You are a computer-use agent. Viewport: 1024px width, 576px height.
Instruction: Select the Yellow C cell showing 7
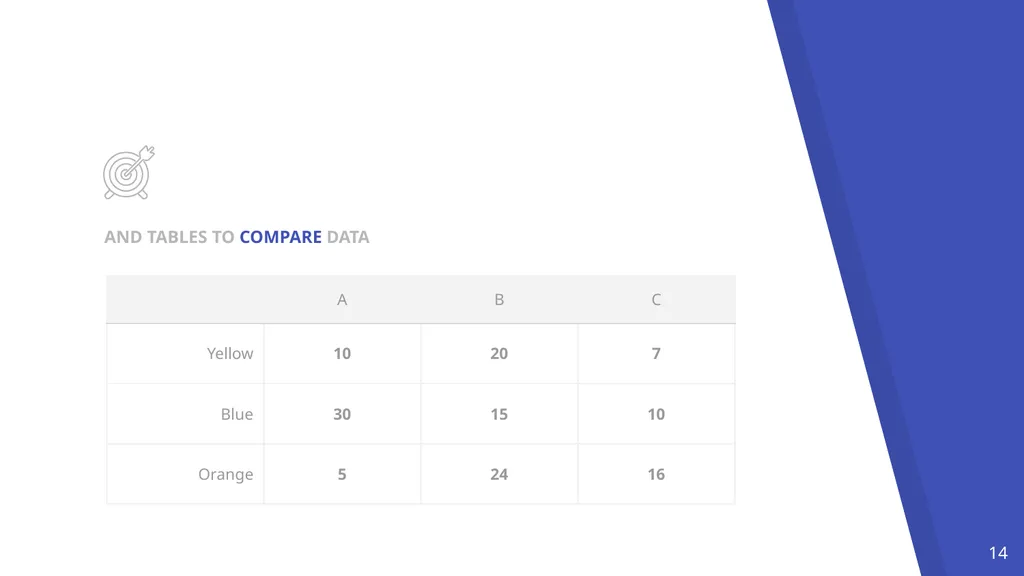click(x=656, y=353)
